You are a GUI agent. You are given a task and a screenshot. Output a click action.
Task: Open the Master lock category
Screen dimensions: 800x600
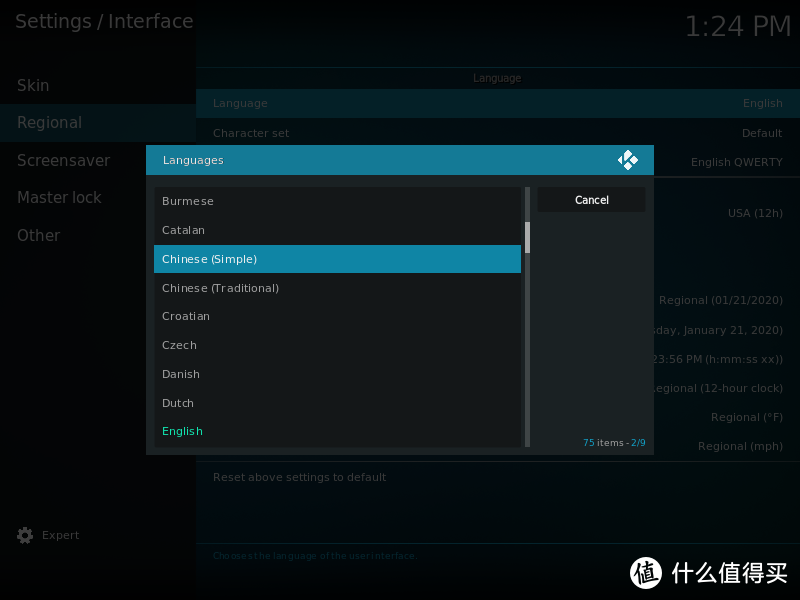(x=98, y=197)
